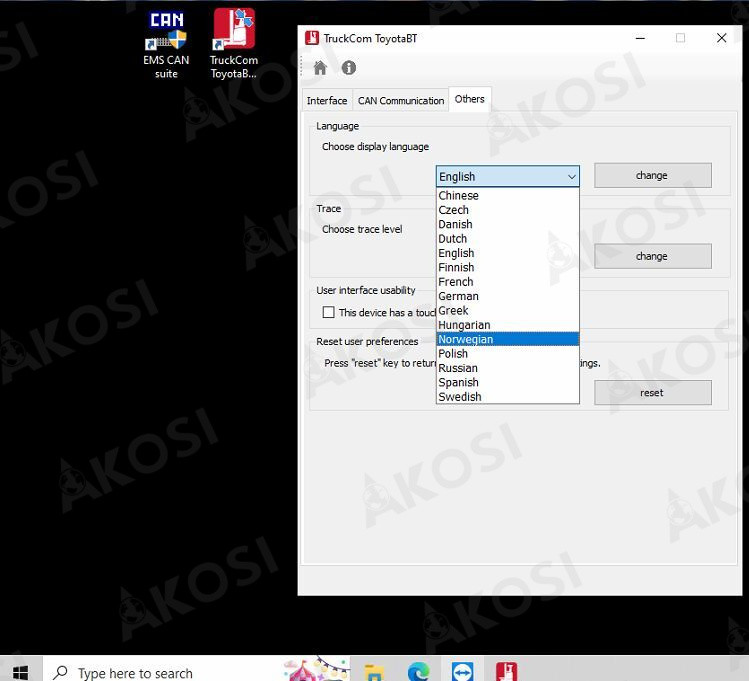Click the reset user preferences button
Image resolution: width=749 pixels, height=681 pixels.
[x=652, y=393]
